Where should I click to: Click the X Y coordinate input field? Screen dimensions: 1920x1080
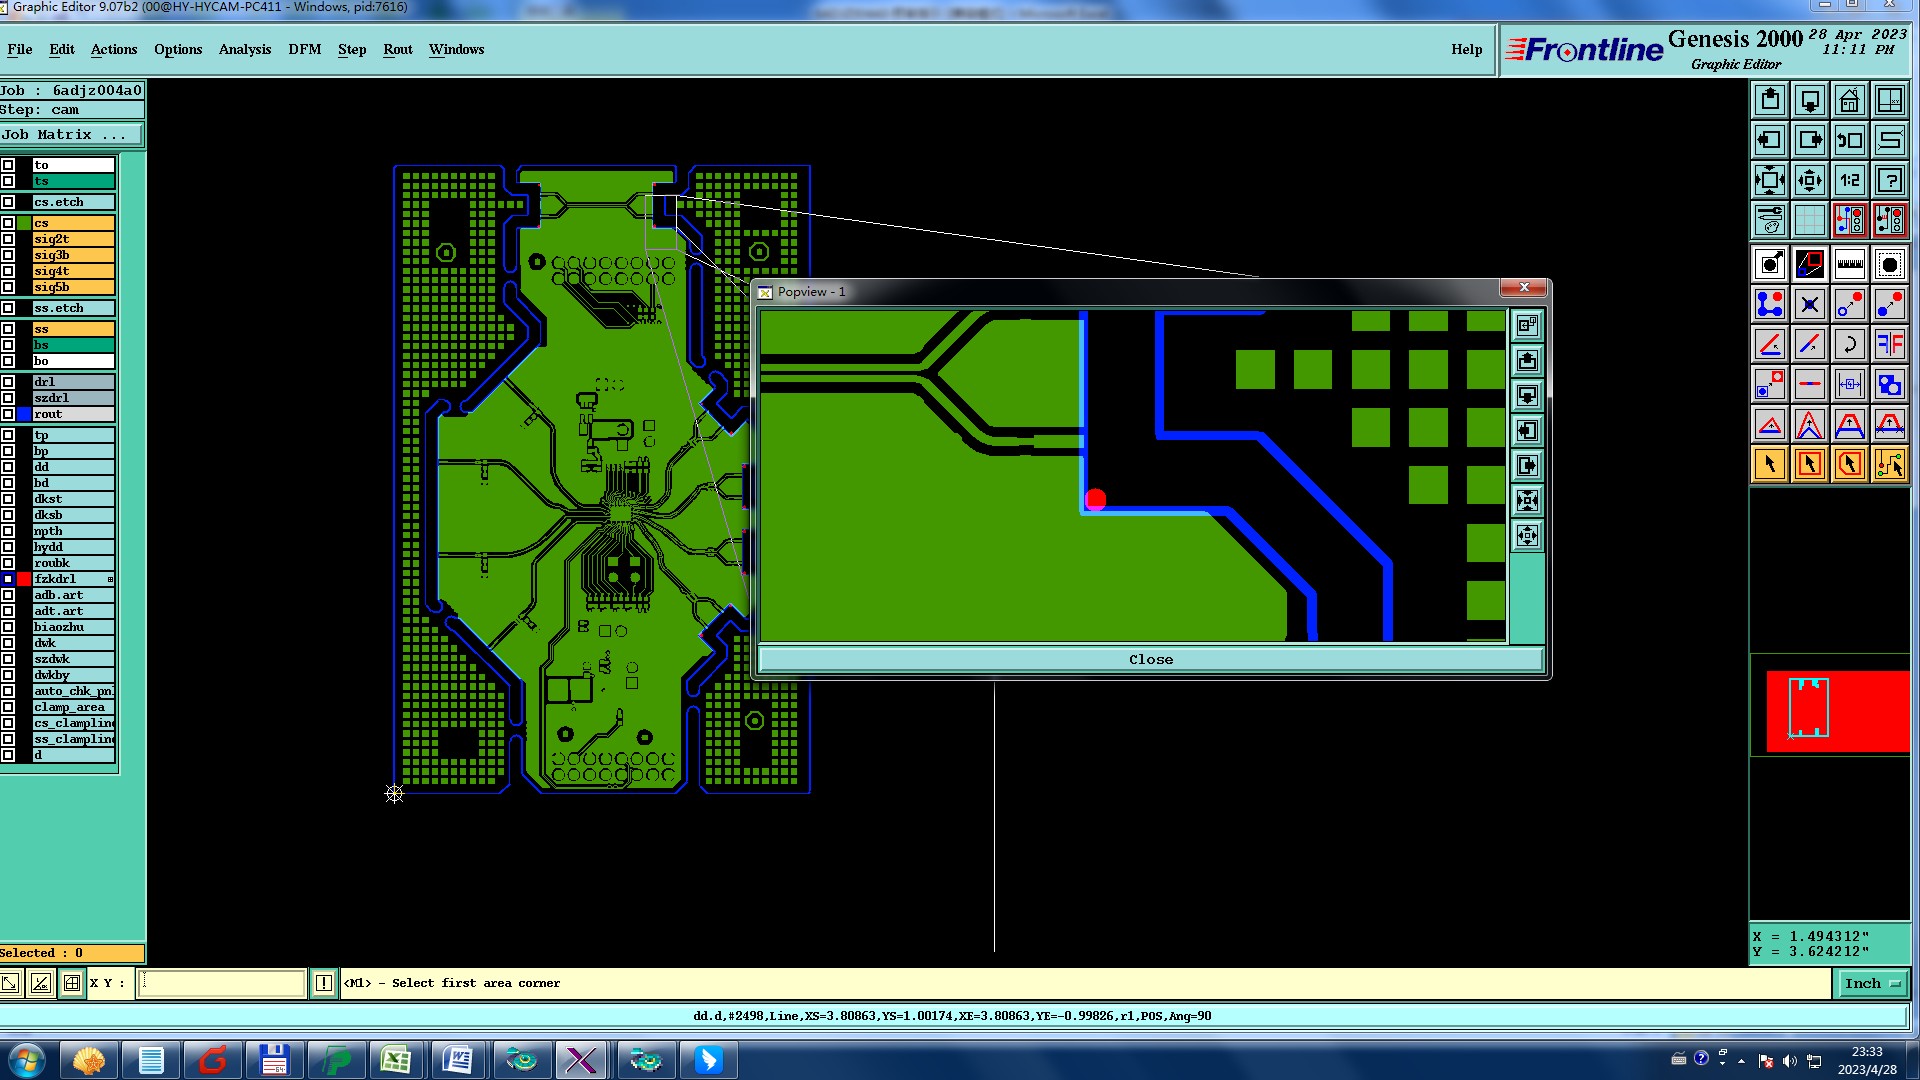coord(221,984)
